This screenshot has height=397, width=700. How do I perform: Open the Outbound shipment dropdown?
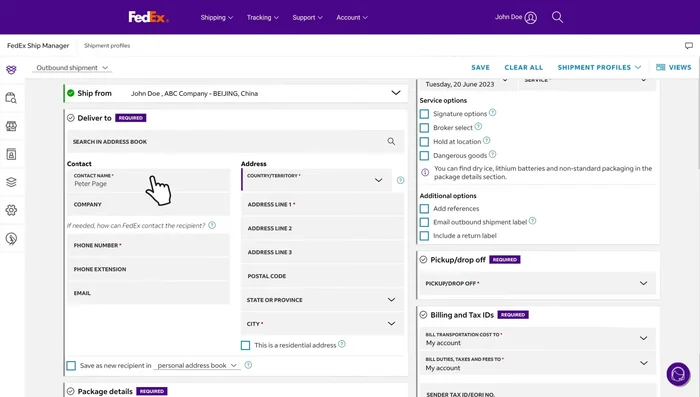72,68
